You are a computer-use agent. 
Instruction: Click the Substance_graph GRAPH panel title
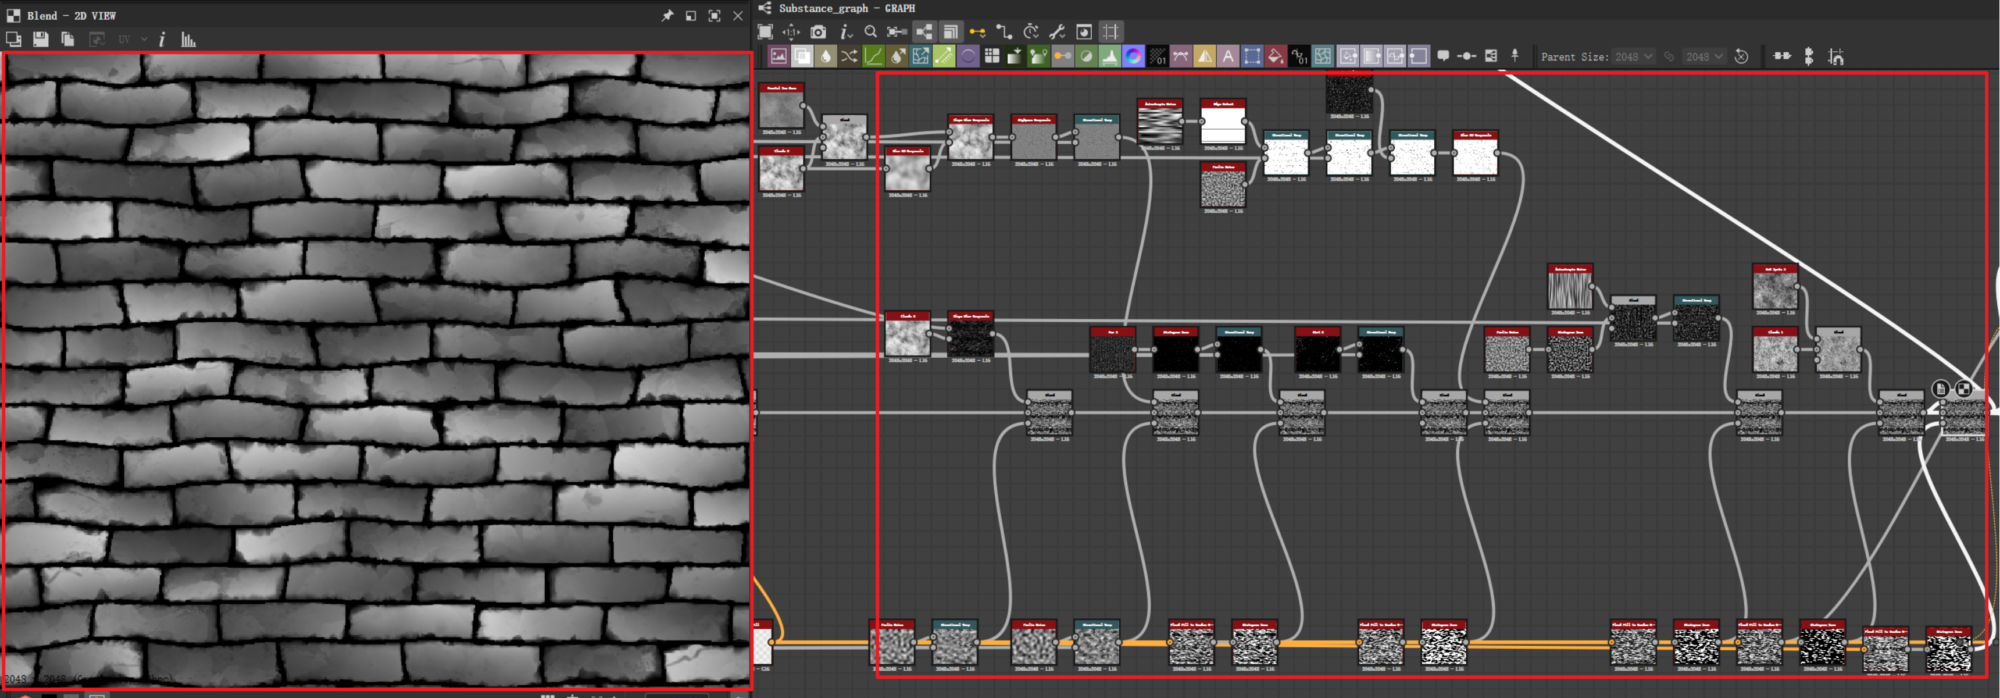pos(846,8)
